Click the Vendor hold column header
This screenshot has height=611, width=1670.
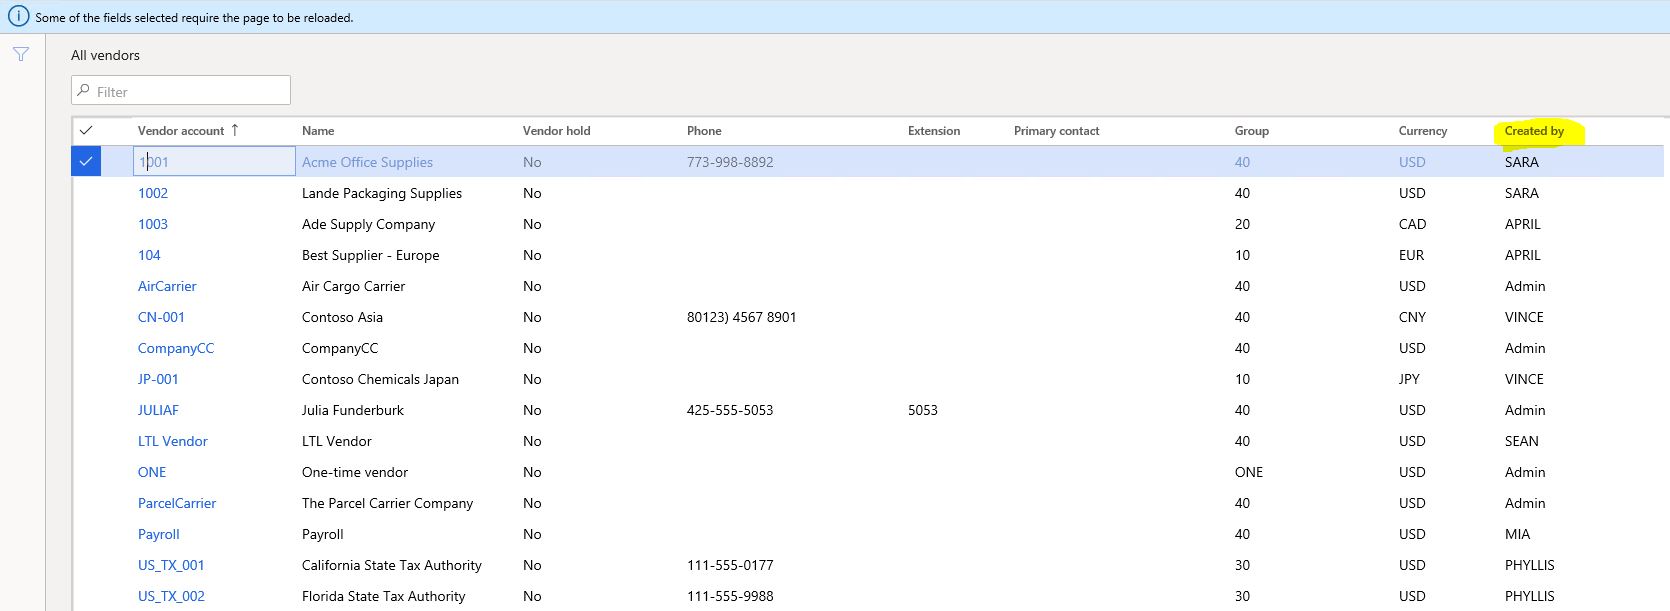(x=556, y=131)
